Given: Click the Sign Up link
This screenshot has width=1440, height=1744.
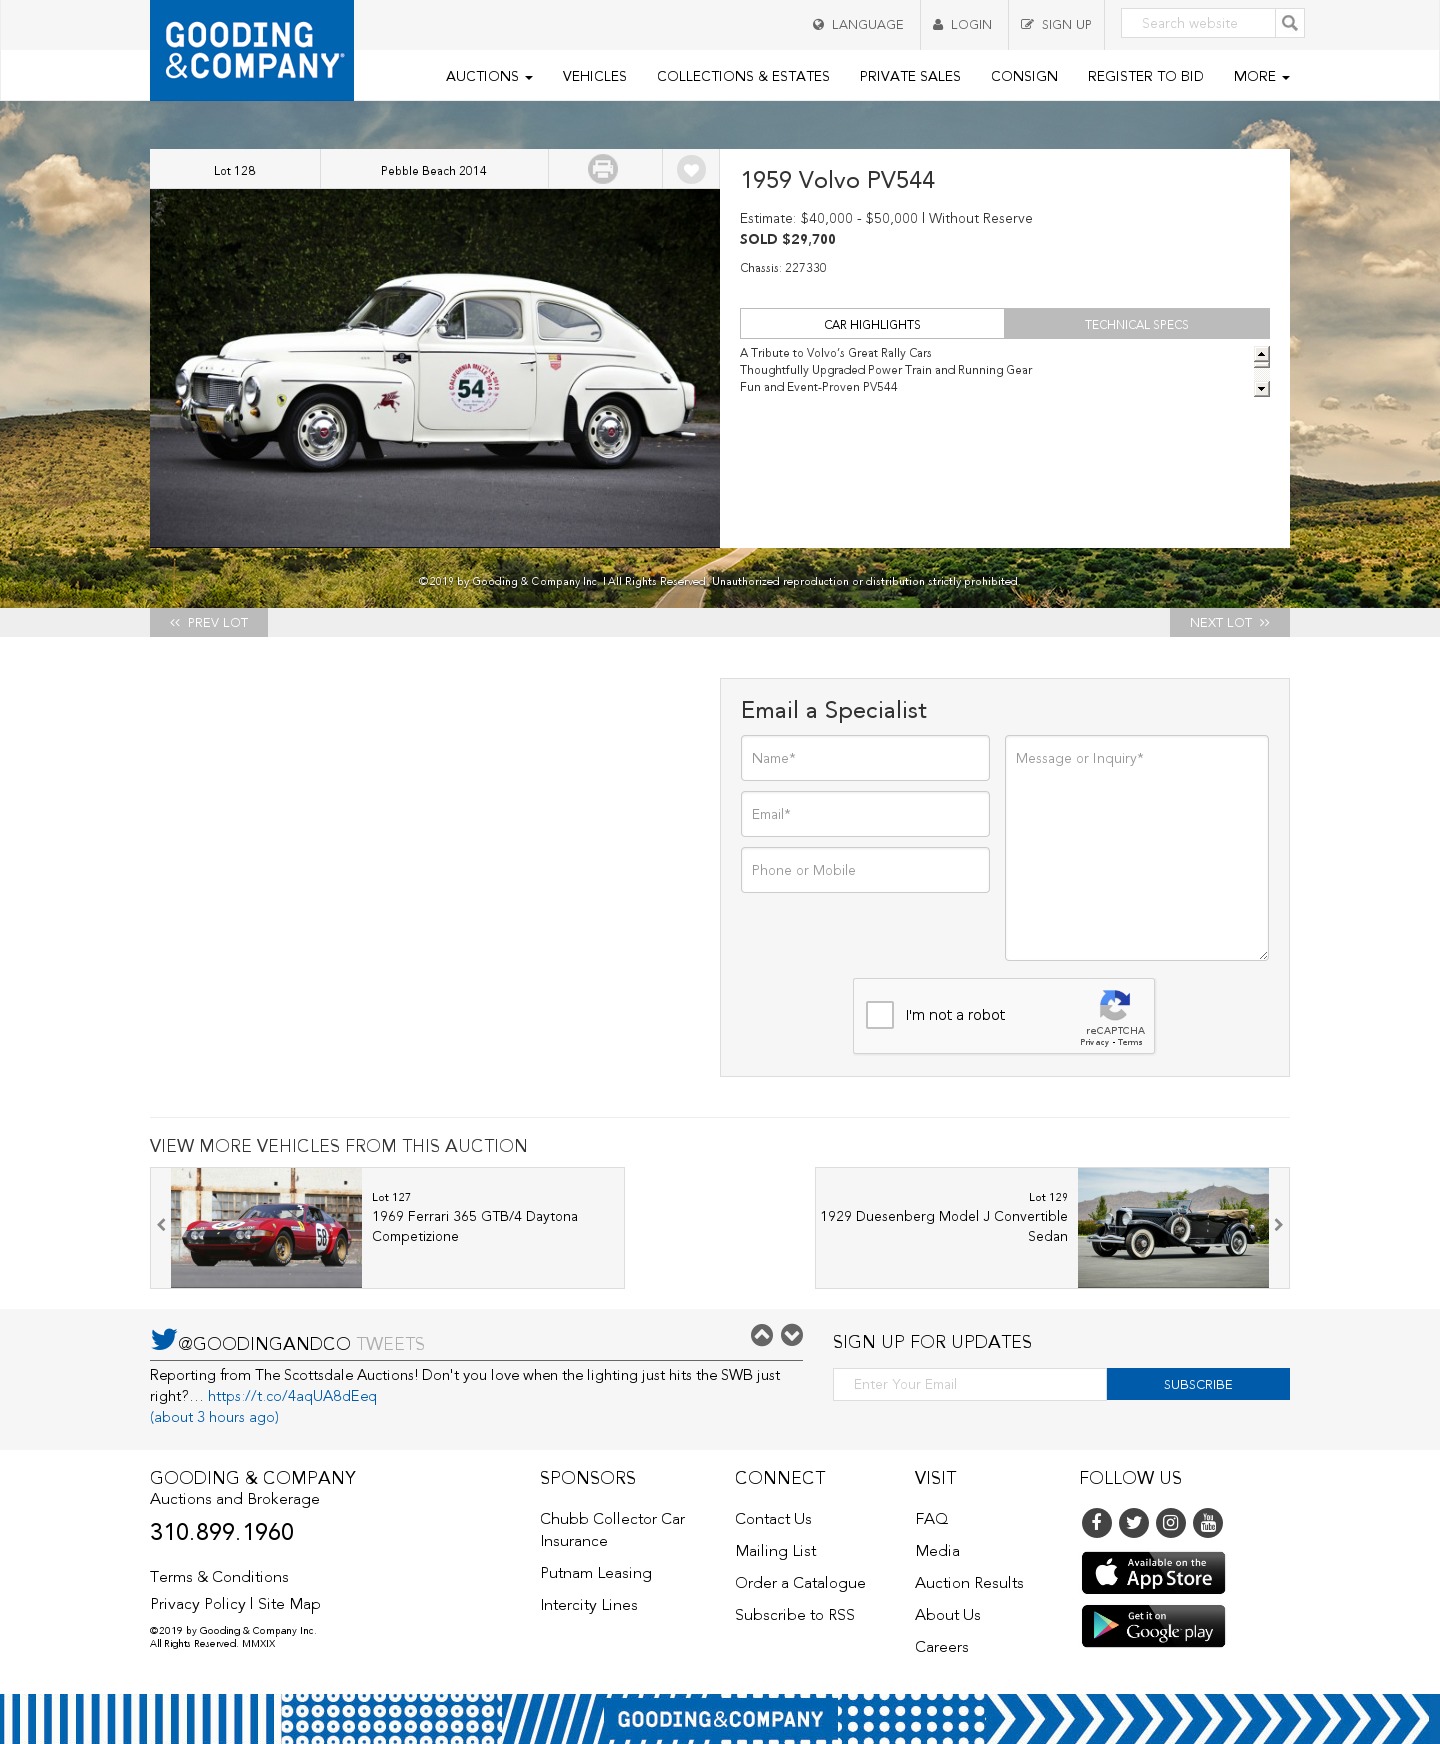Looking at the screenshot, I should 1056,25.
